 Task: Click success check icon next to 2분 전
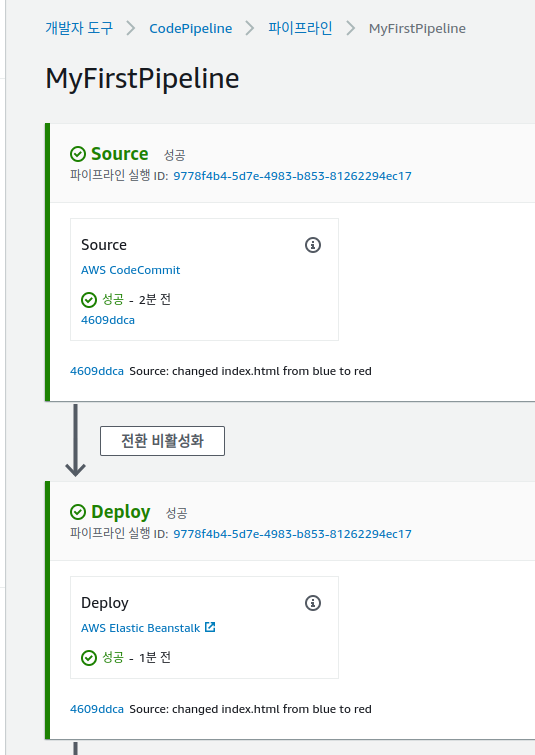pyautogui.click(x=89, y=300)
